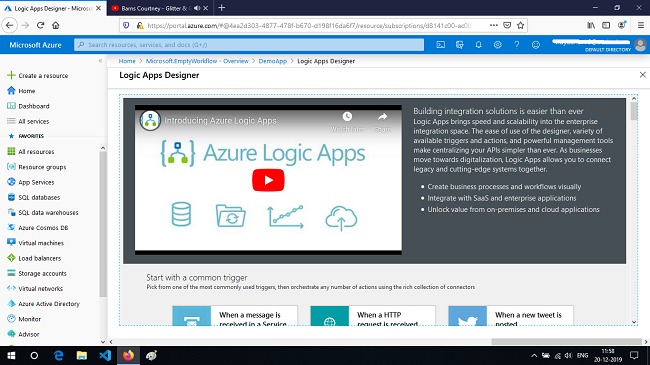Open Azure Cosmos DB
The height and width of the screenshot is (365, 650).
38,228
